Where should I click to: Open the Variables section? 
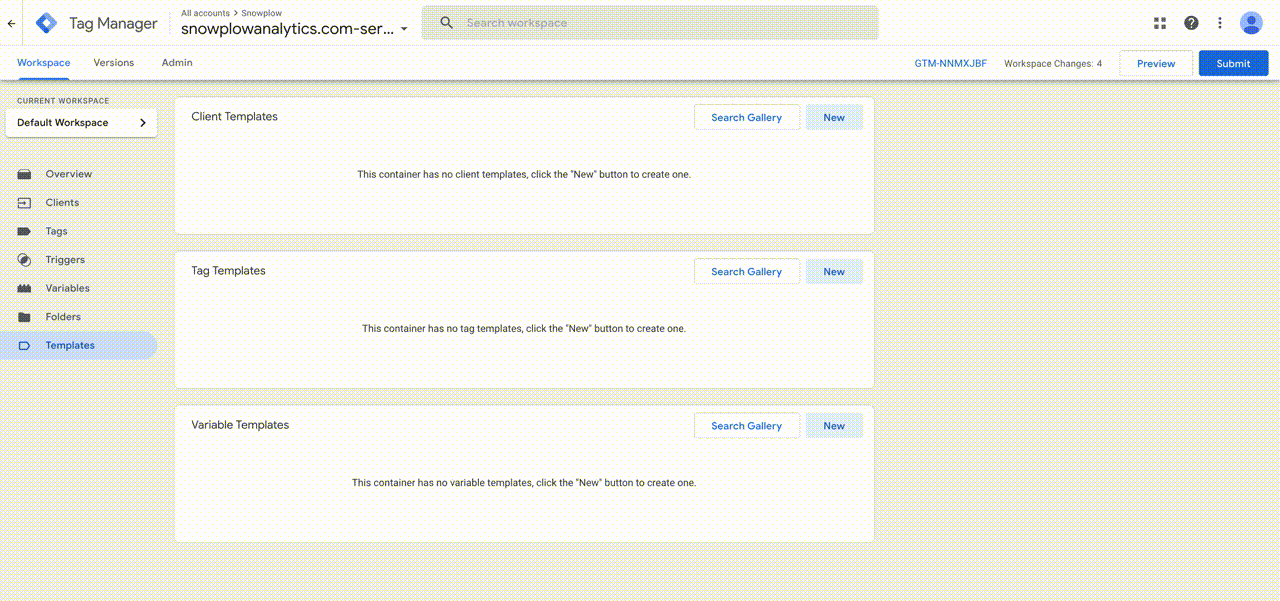69,288
